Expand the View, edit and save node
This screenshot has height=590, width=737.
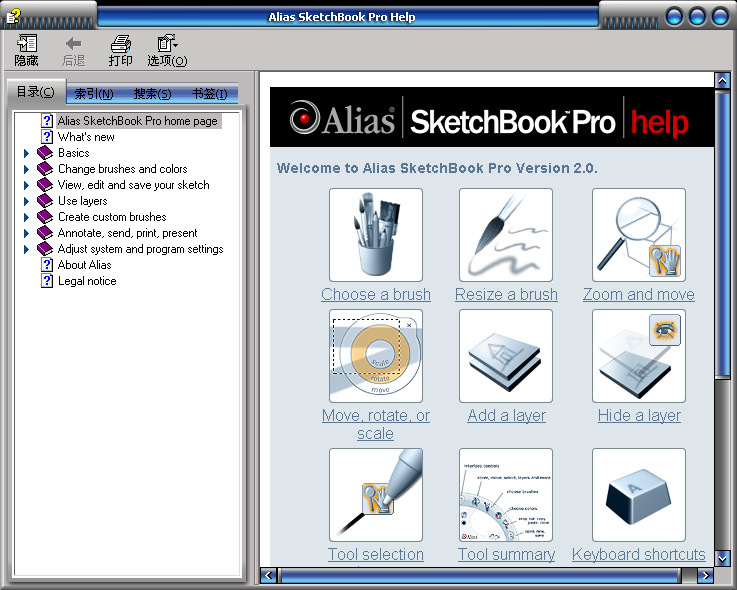pyautogui.click(x=26, y=185)
